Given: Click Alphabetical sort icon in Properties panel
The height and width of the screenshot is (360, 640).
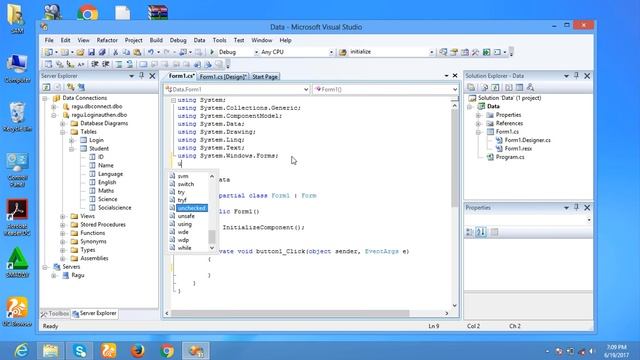Looking at the screenshot, I should [481, 232].
